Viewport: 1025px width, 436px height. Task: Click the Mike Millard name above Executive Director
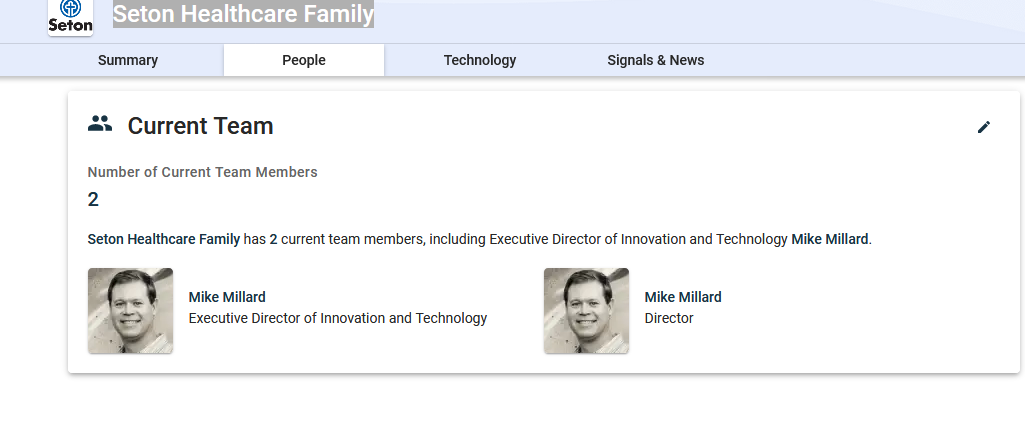(x=227, y=297)
